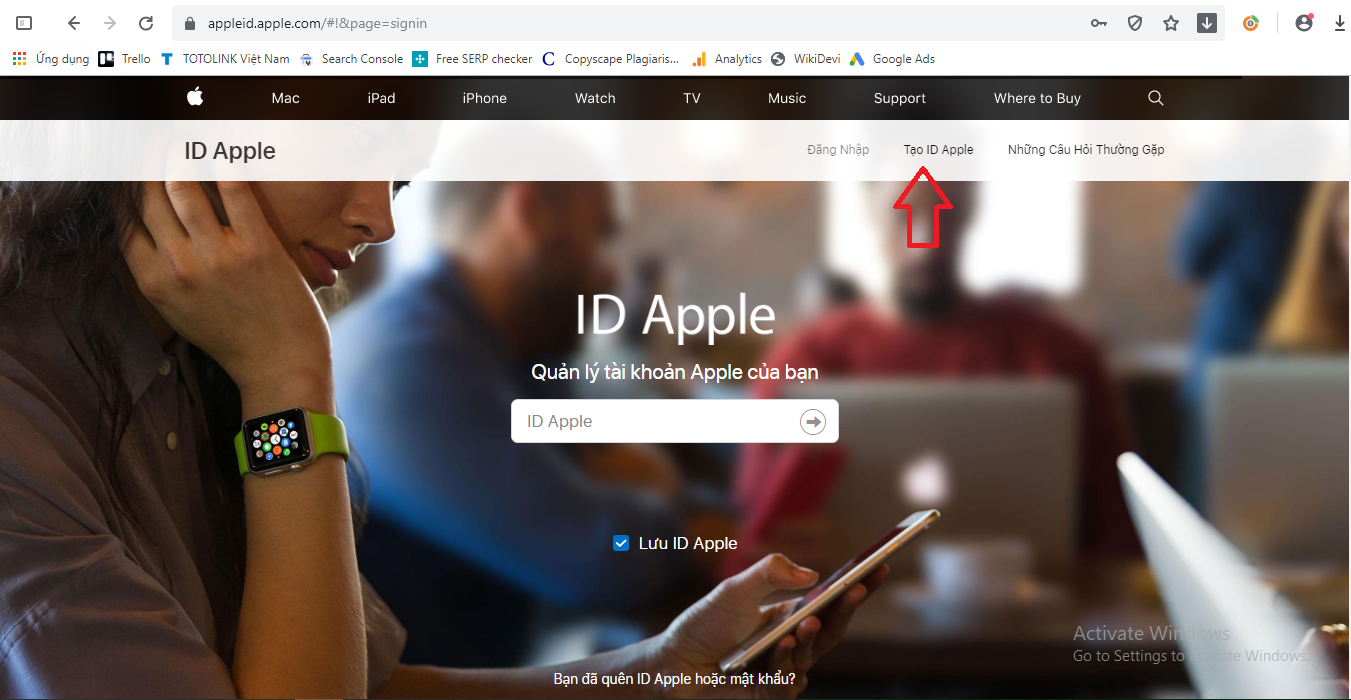Click the browser forward arrow
1351x700 pixels.
[x=110, y=23]
